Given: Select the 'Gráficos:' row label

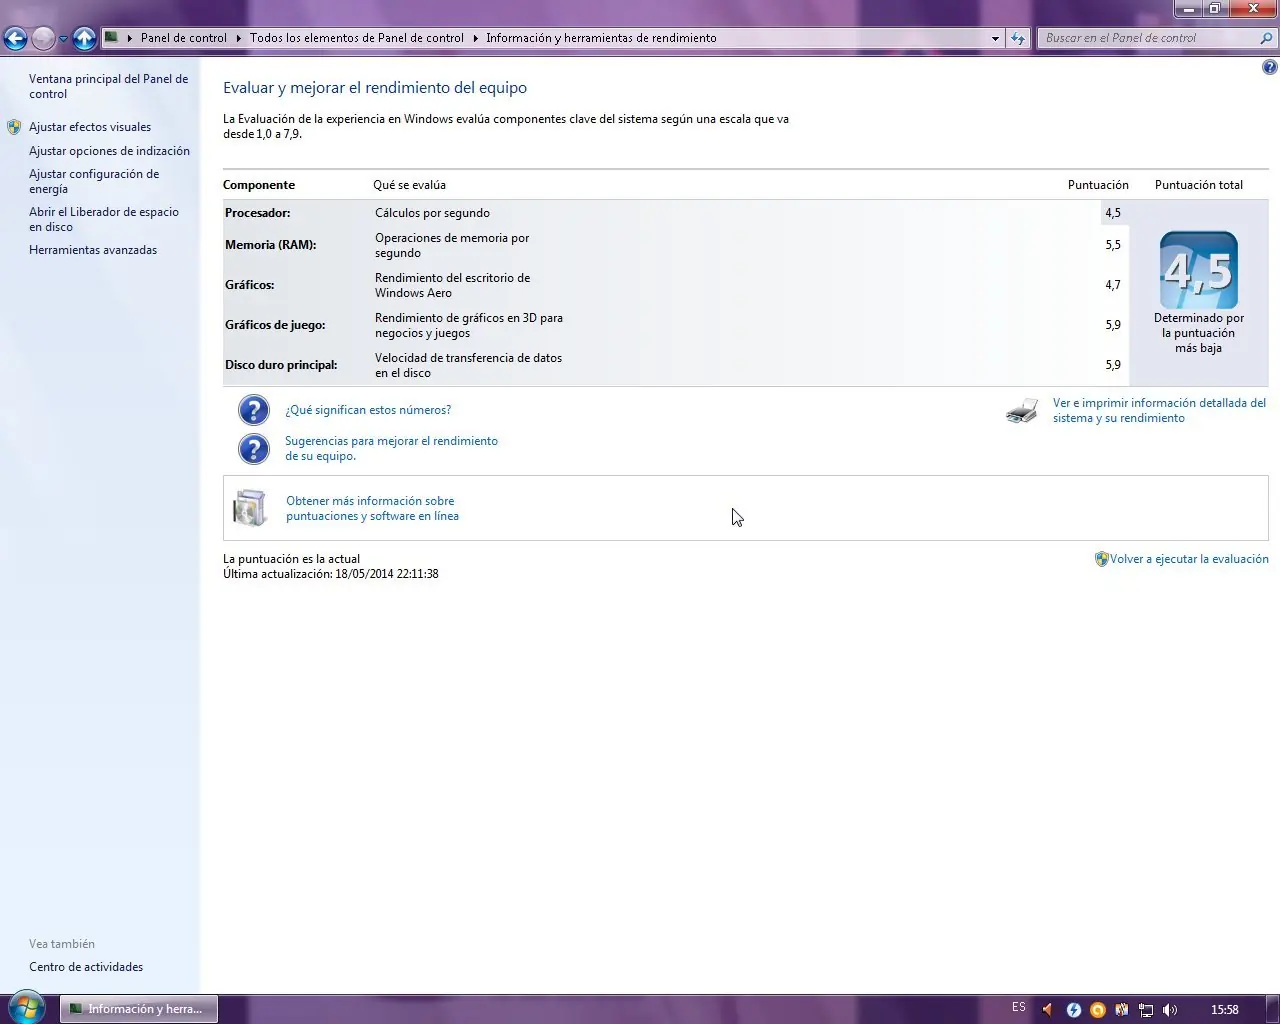Looking at the screenshot, I should point(250,285).
